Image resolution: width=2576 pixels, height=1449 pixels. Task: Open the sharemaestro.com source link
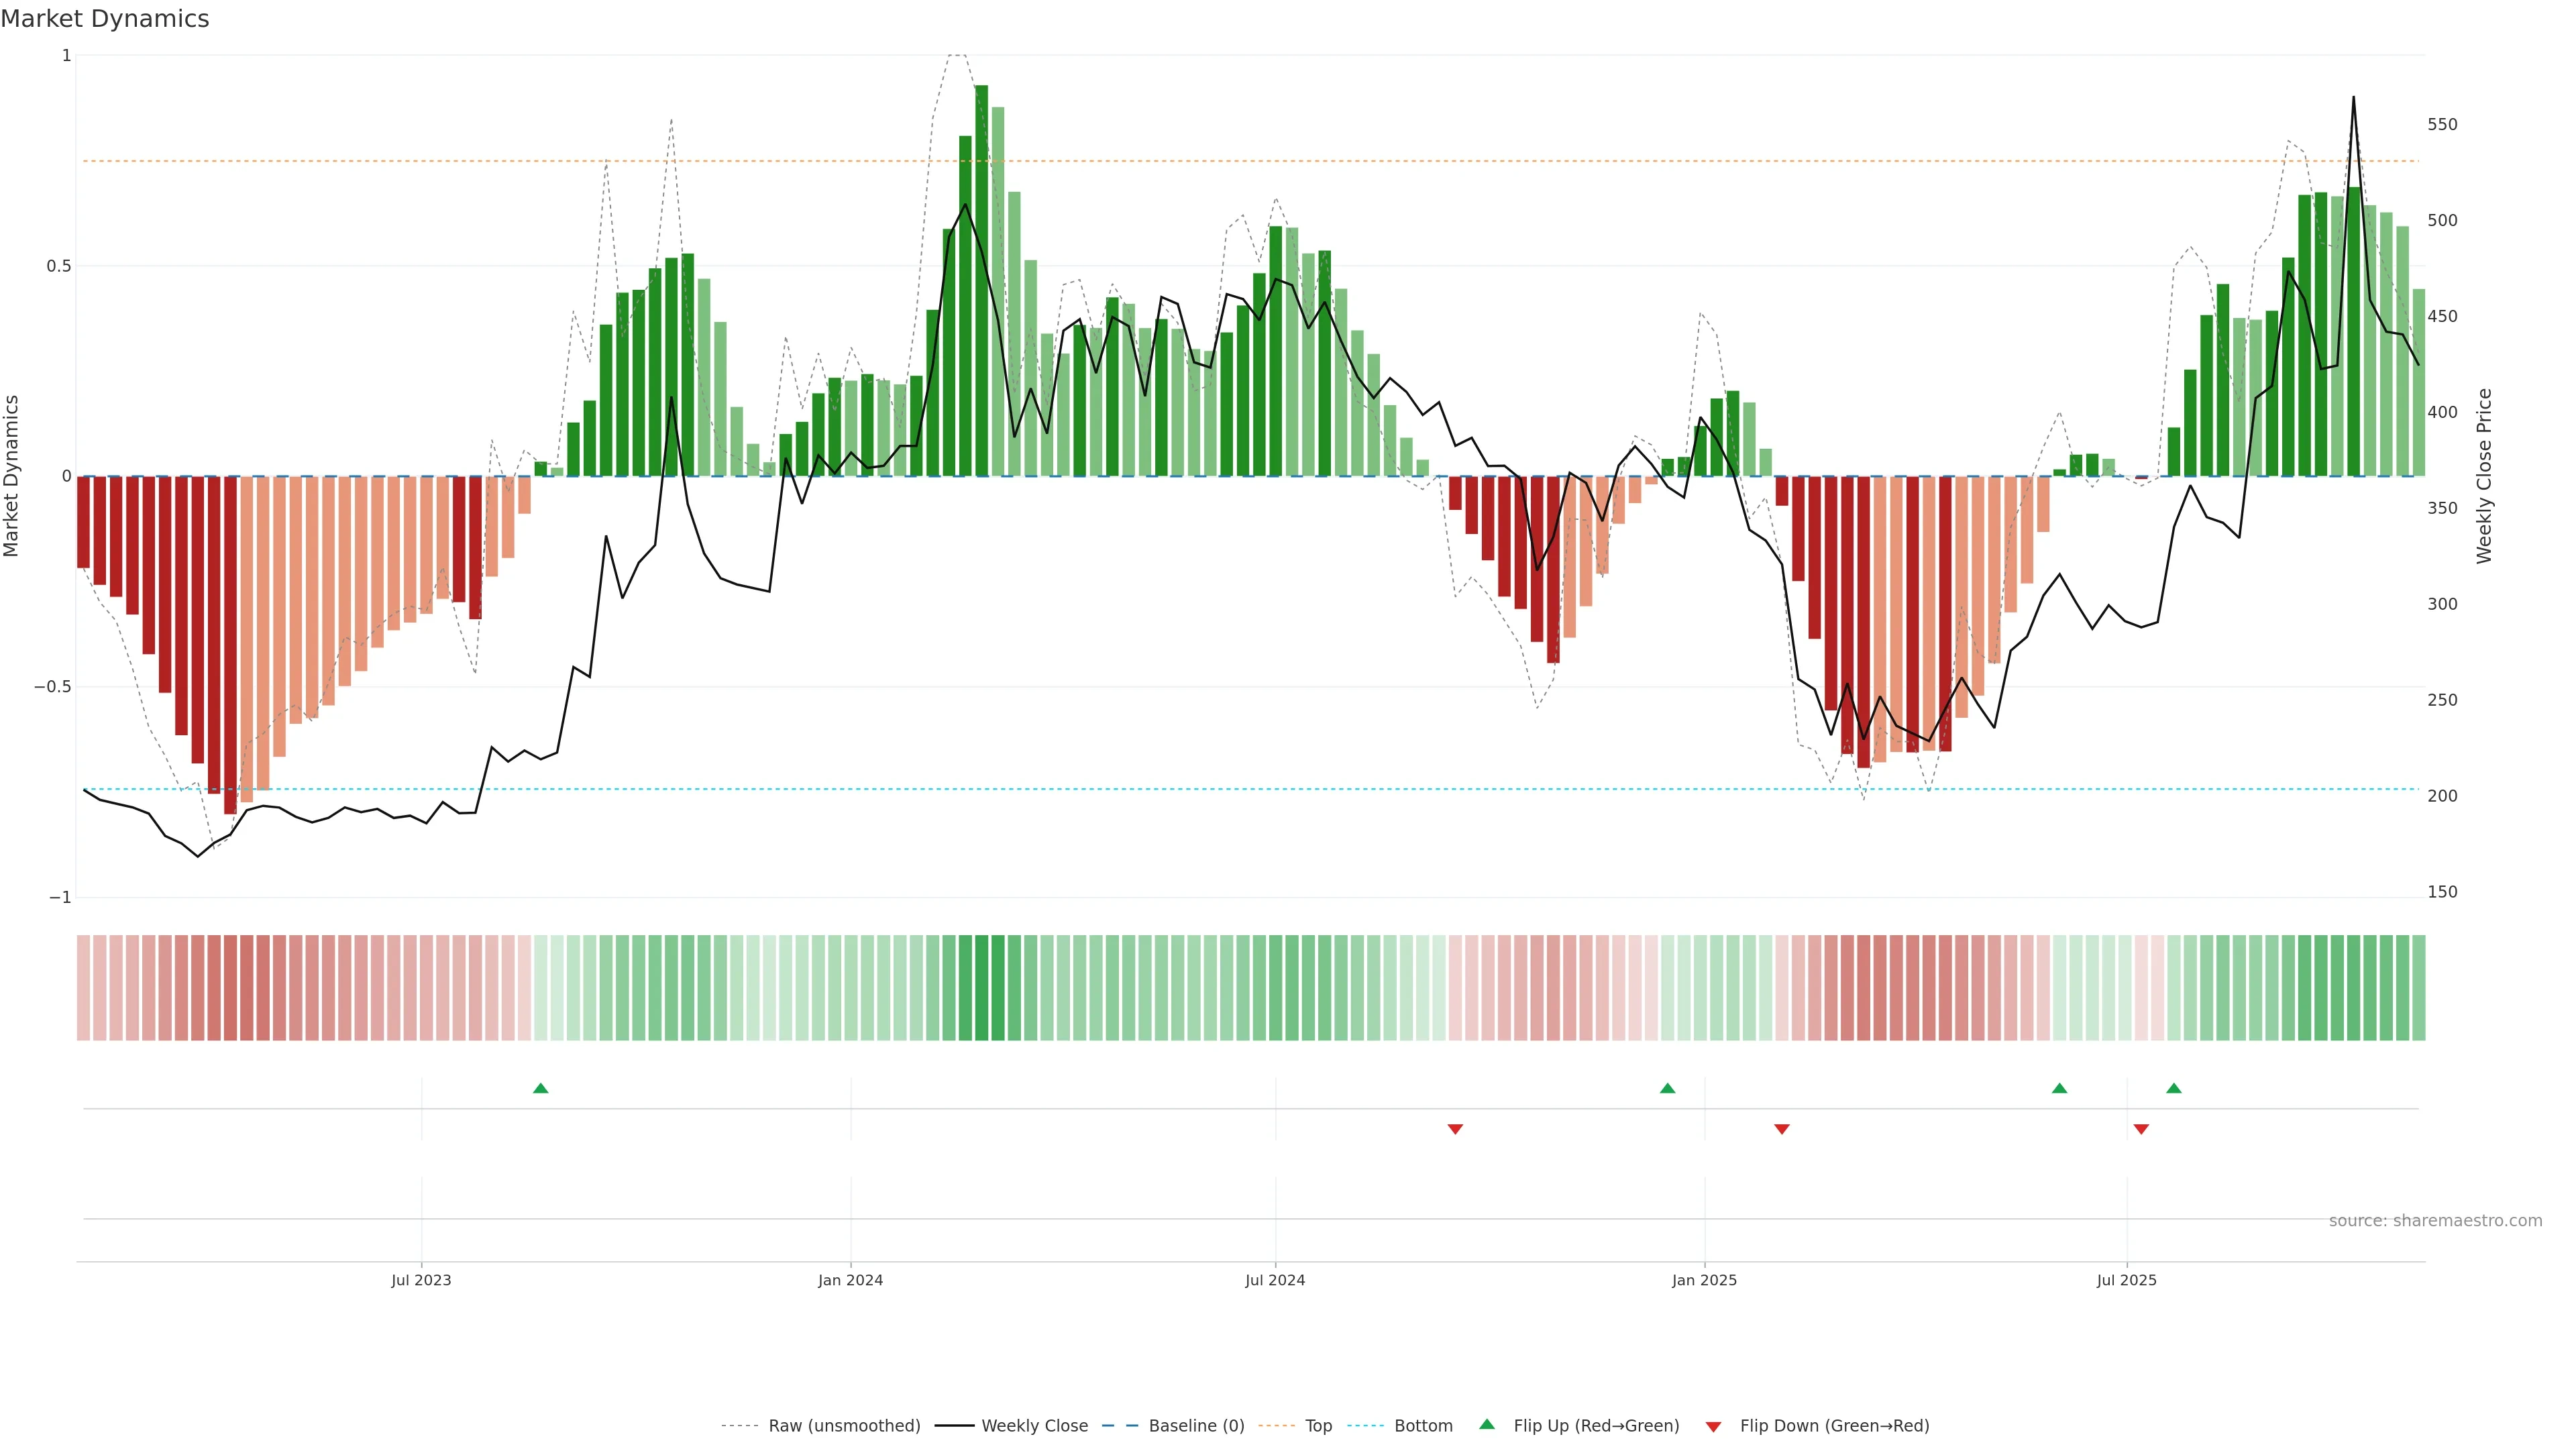click(2435, 1221)
